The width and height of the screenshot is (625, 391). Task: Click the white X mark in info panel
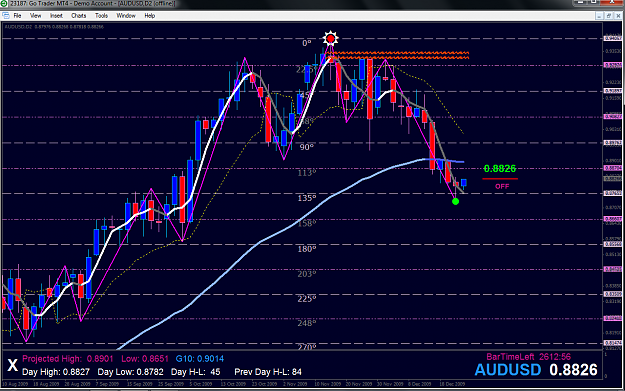pos(13,365)
